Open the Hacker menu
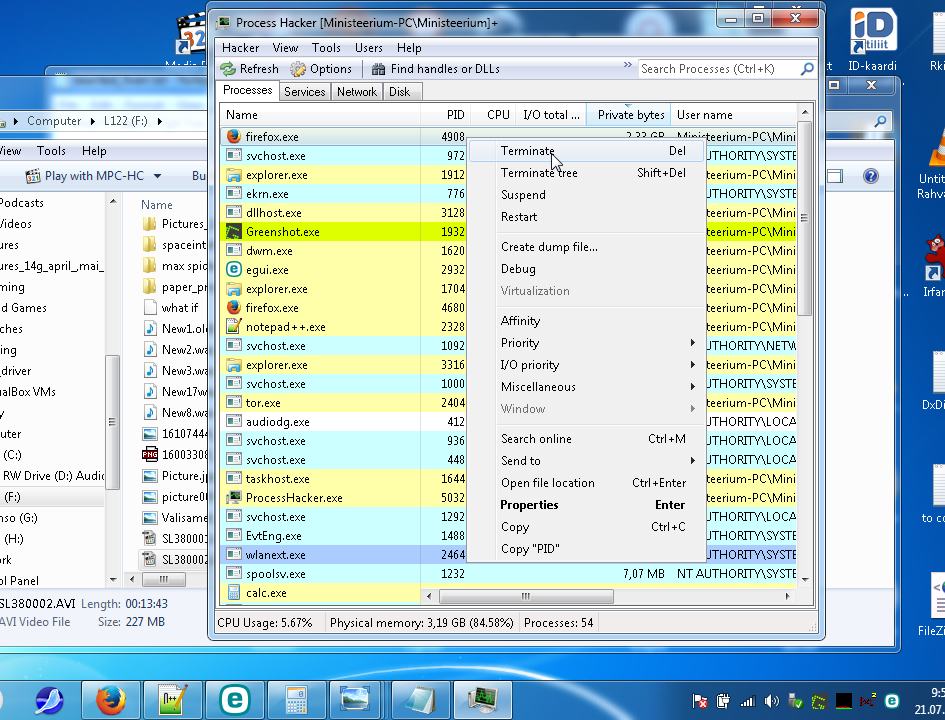 240,48
